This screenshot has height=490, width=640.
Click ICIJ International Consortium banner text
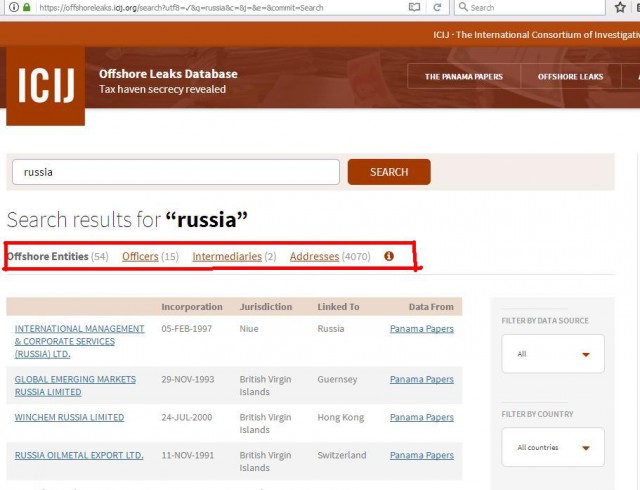pyautogui.click(x=536, y=35)
